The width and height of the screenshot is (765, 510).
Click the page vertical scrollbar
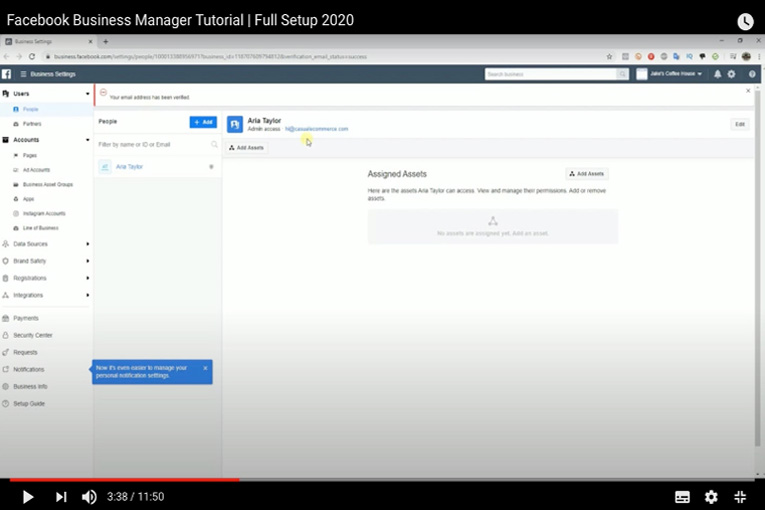click(x=758, y=266)
